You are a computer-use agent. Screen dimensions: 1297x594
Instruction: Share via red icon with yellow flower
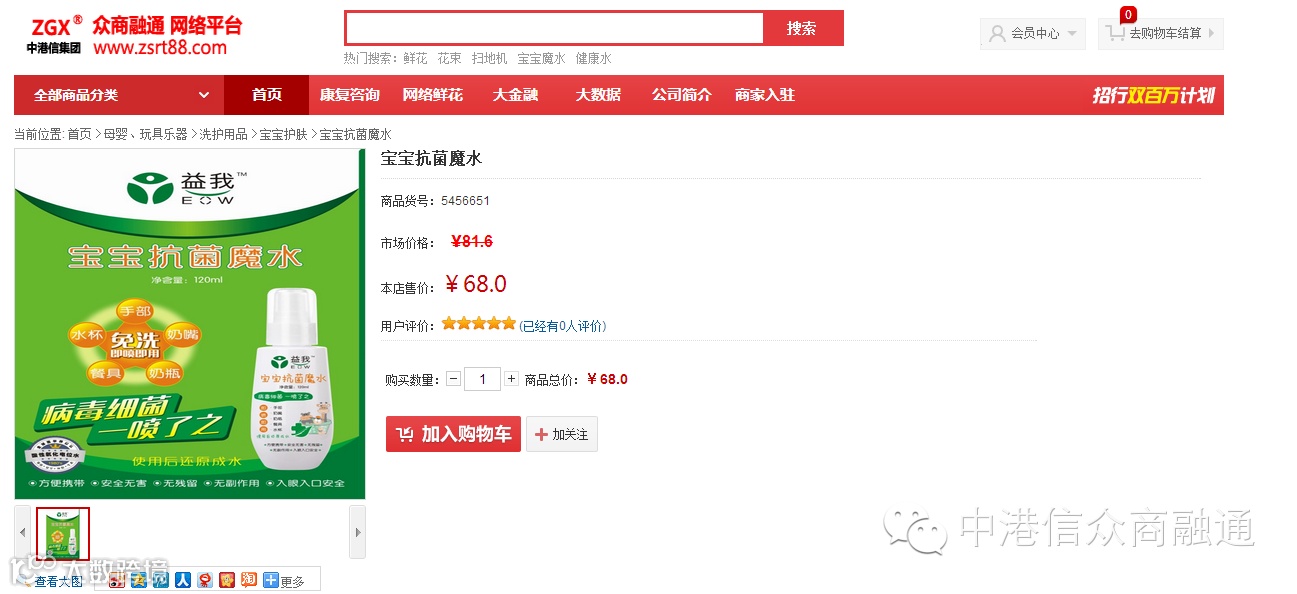tap(227, 580)
